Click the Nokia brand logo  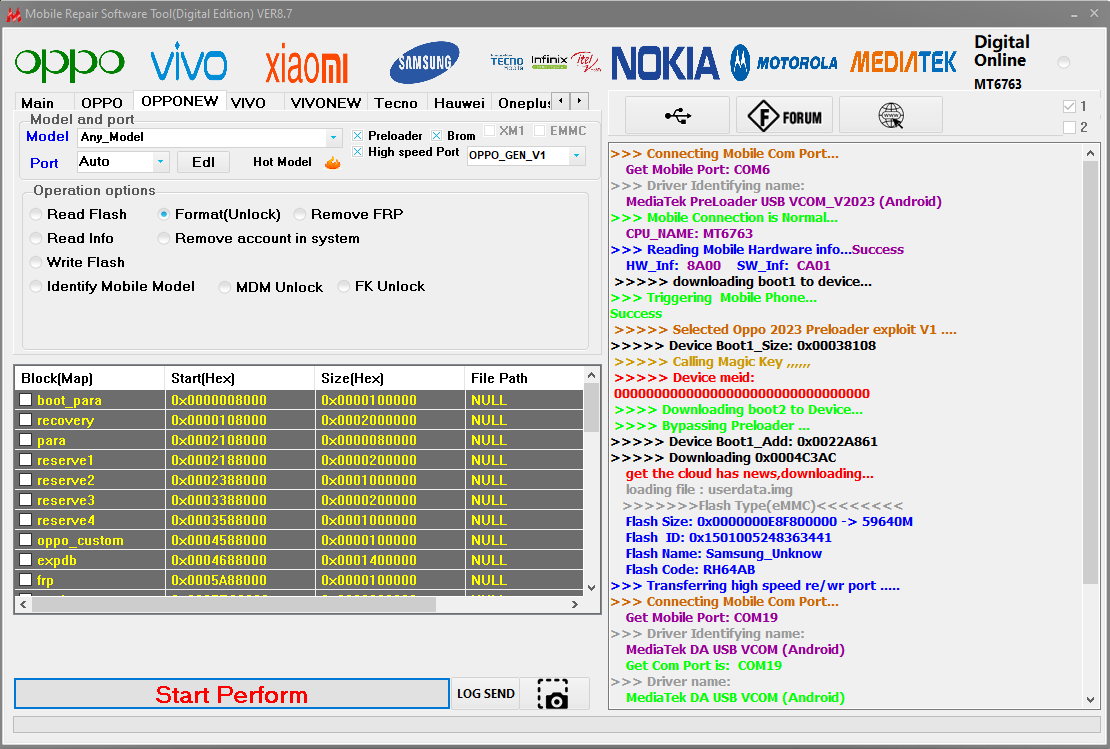click(x=665, y=63)
